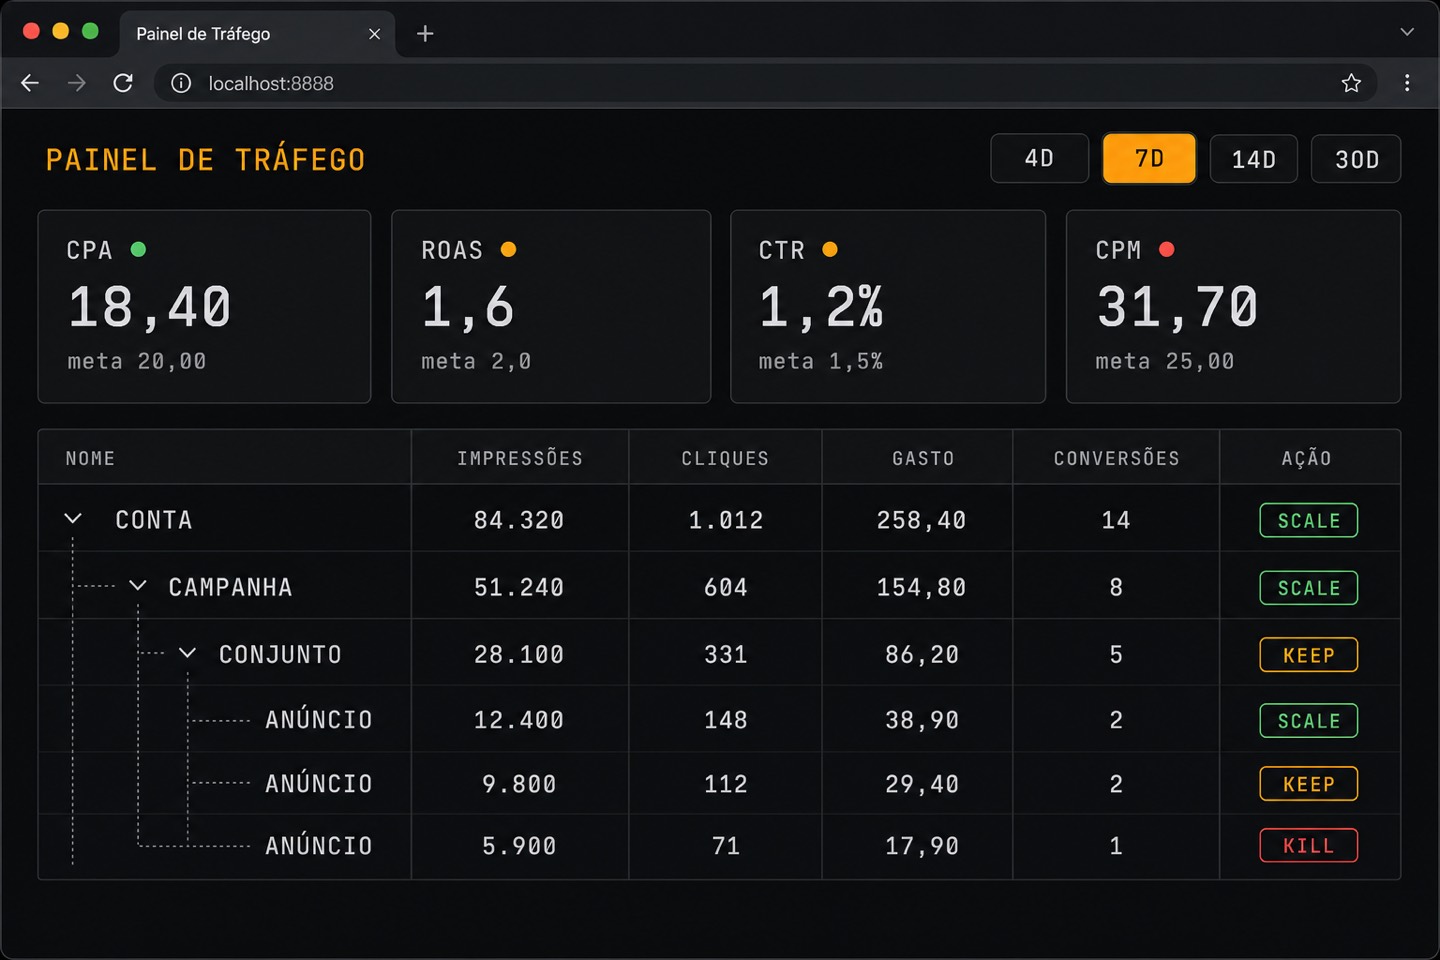The height and width of the screenshot is (960, 1440).
Task: Click the ROAS value 1,6
Action: tap(468, 306)
